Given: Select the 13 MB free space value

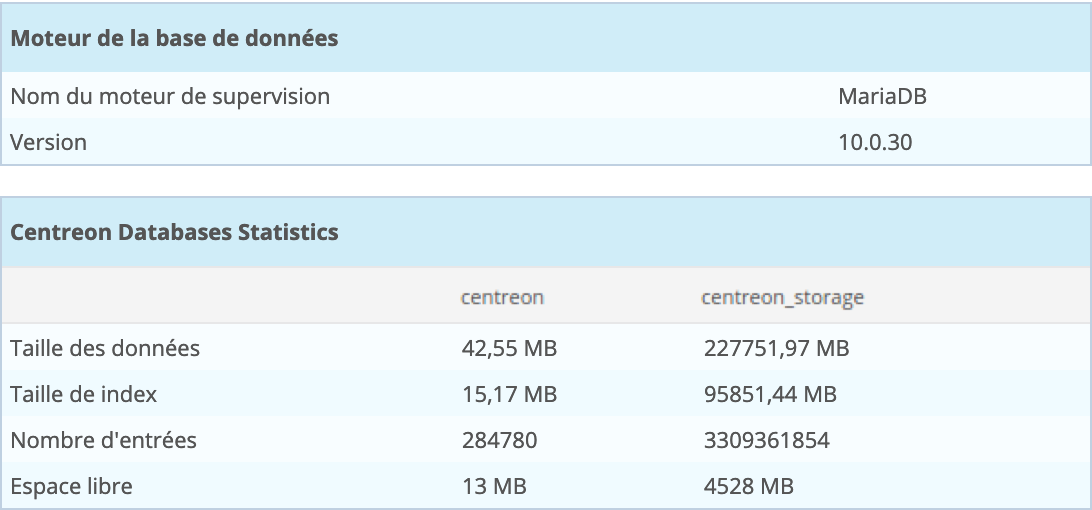Looking at the screenshot, I should pos(494,486).
